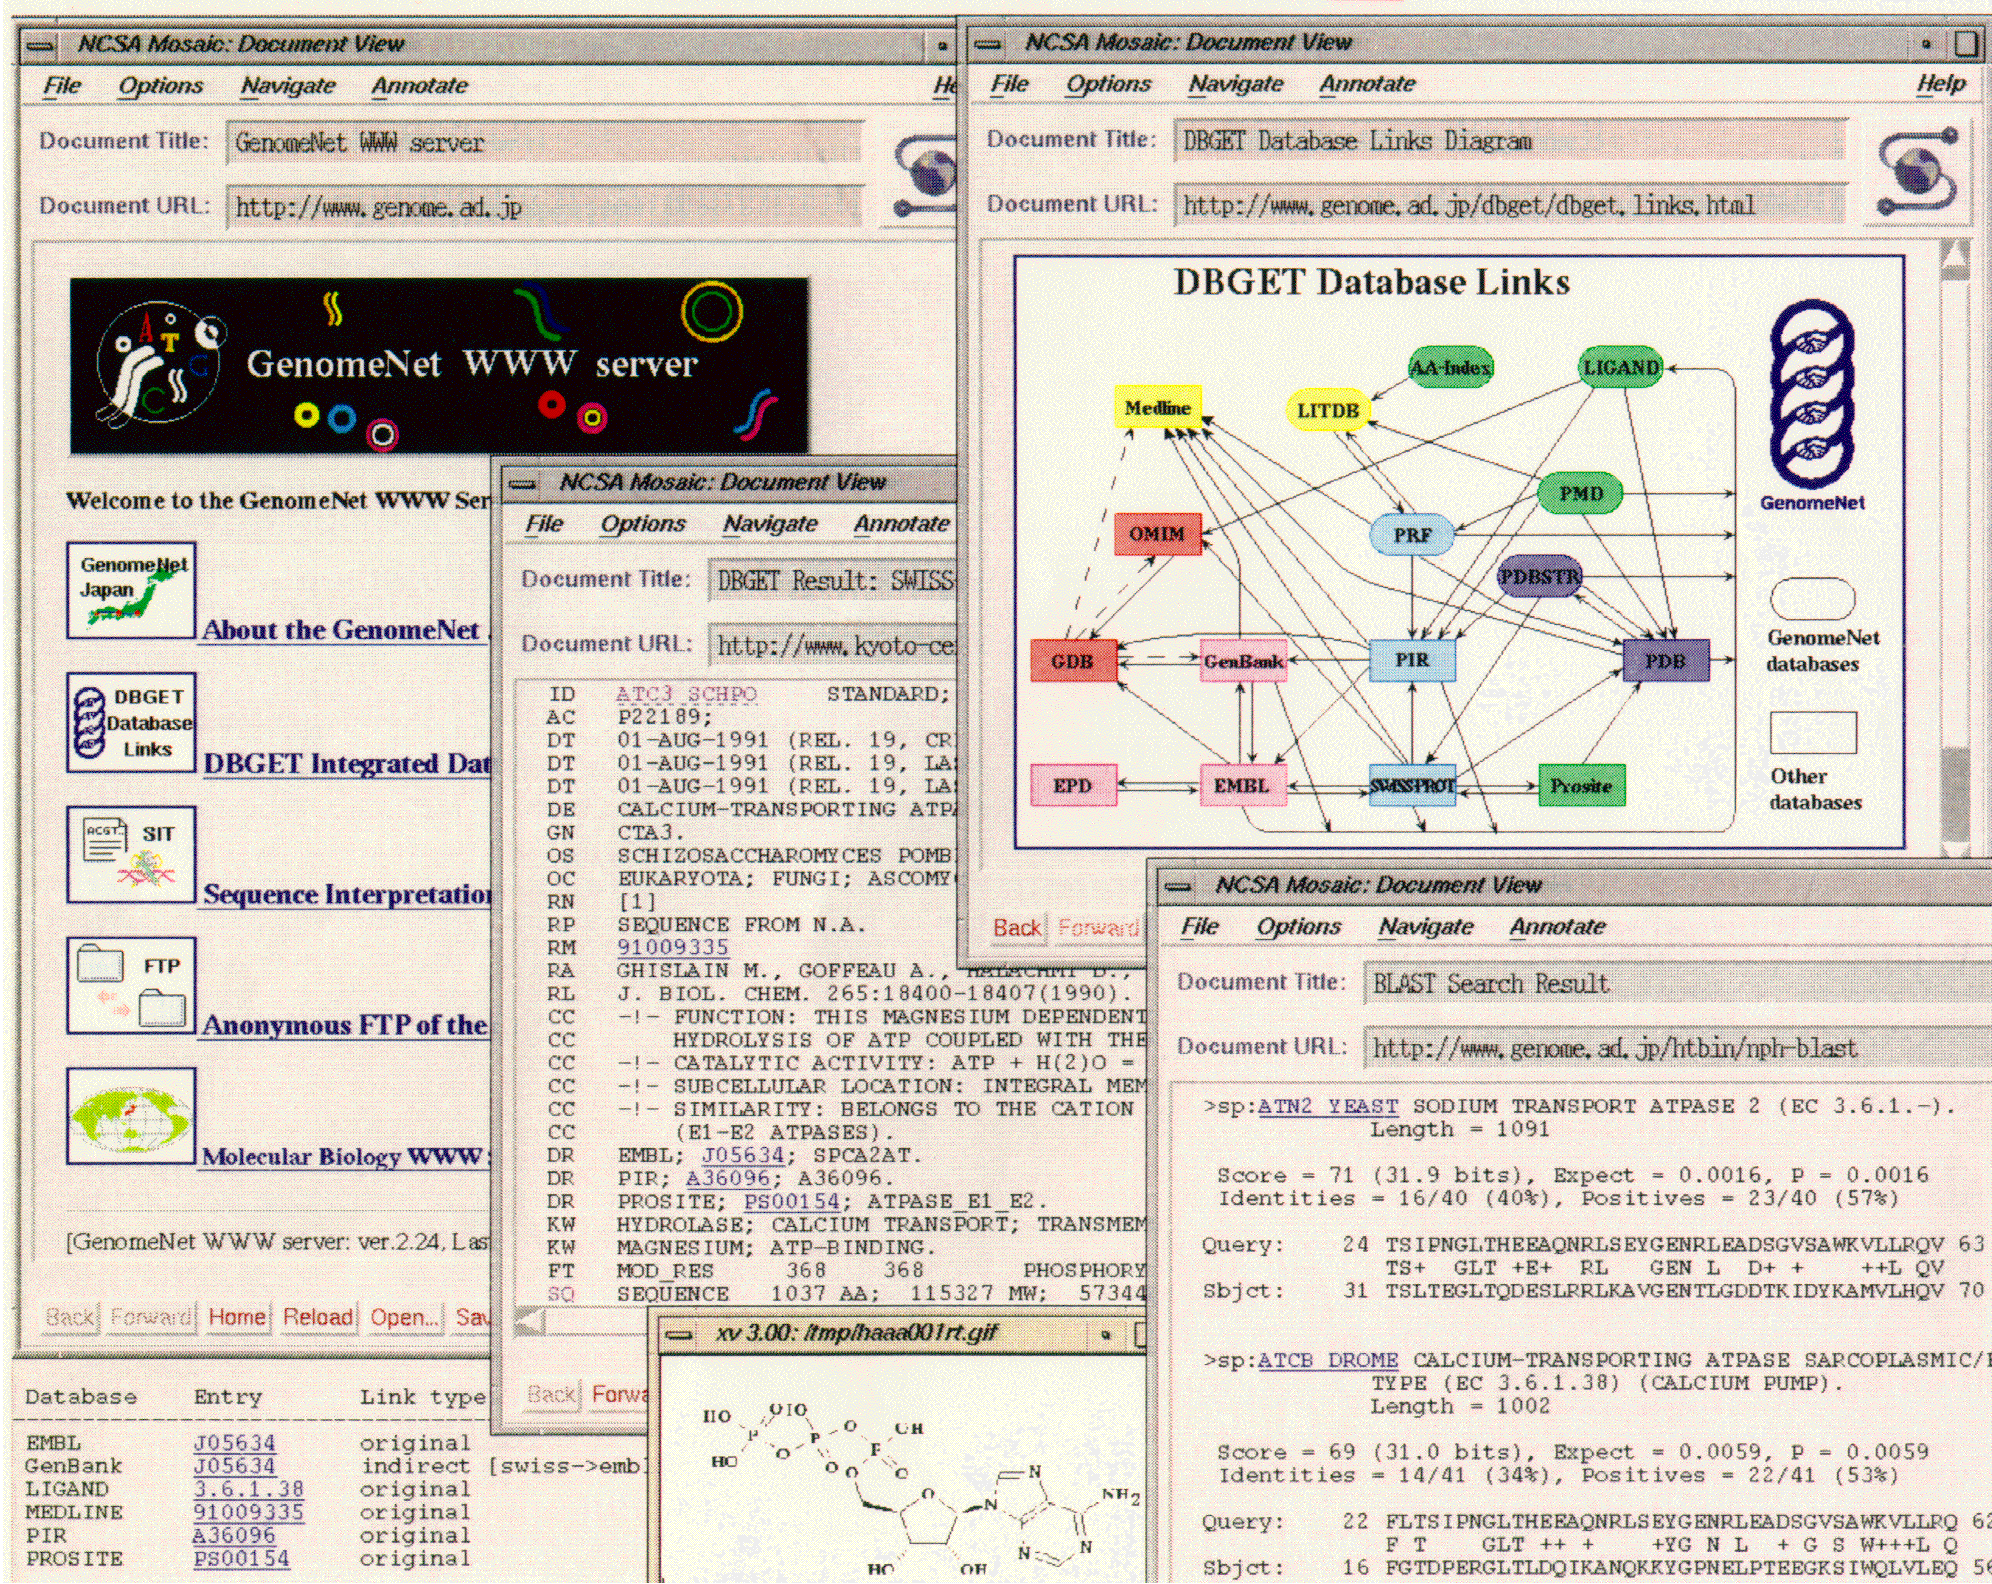Click the EMBL node in the diagram
This screenshot has width=1992, height=1584.
(x=1242, y=785)
